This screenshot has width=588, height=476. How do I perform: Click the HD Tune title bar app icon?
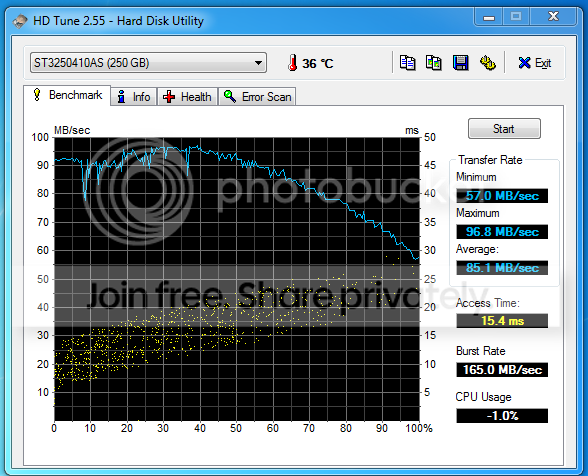pos(20,21)
